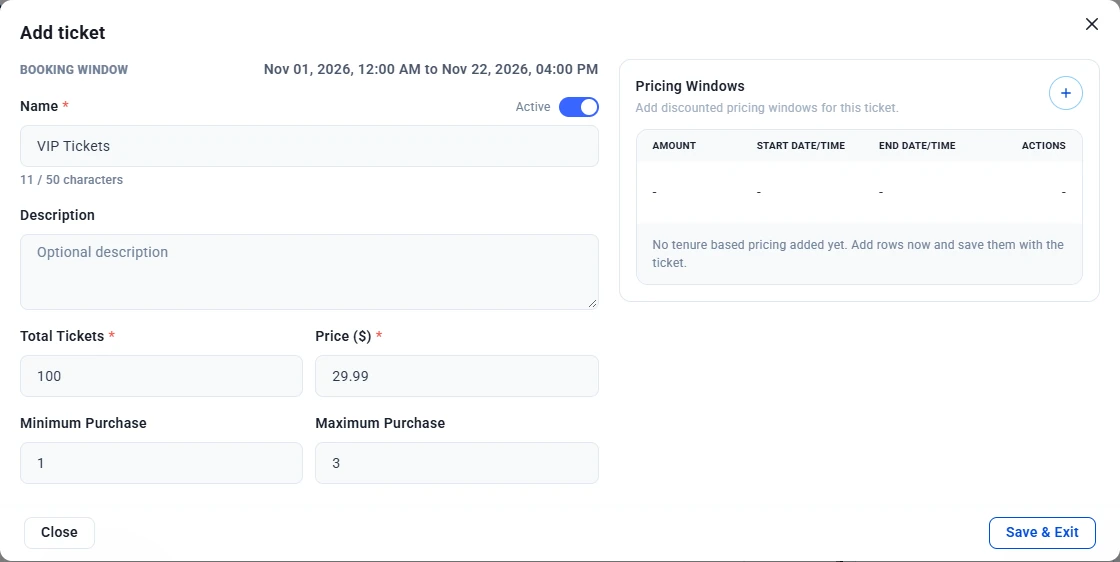Viewport: 1120px width, 562px height.
Task: Grab the description textarea resize handle
Action: click(x=592, y=303)
